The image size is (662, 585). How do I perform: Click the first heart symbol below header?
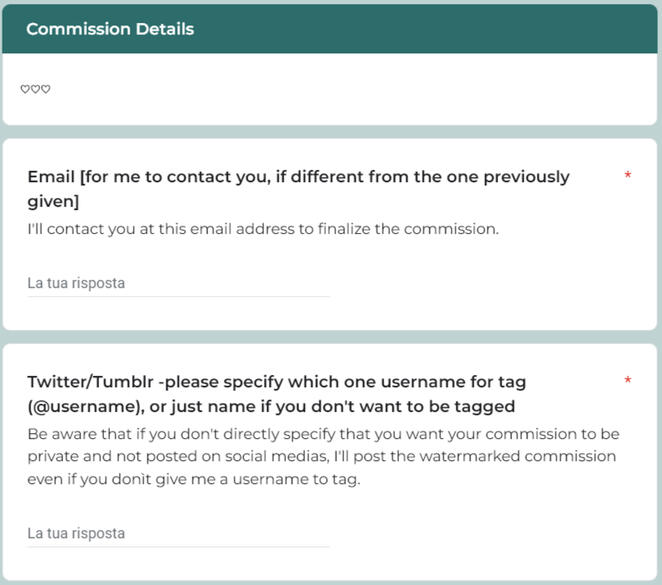[x=25, y=90]
